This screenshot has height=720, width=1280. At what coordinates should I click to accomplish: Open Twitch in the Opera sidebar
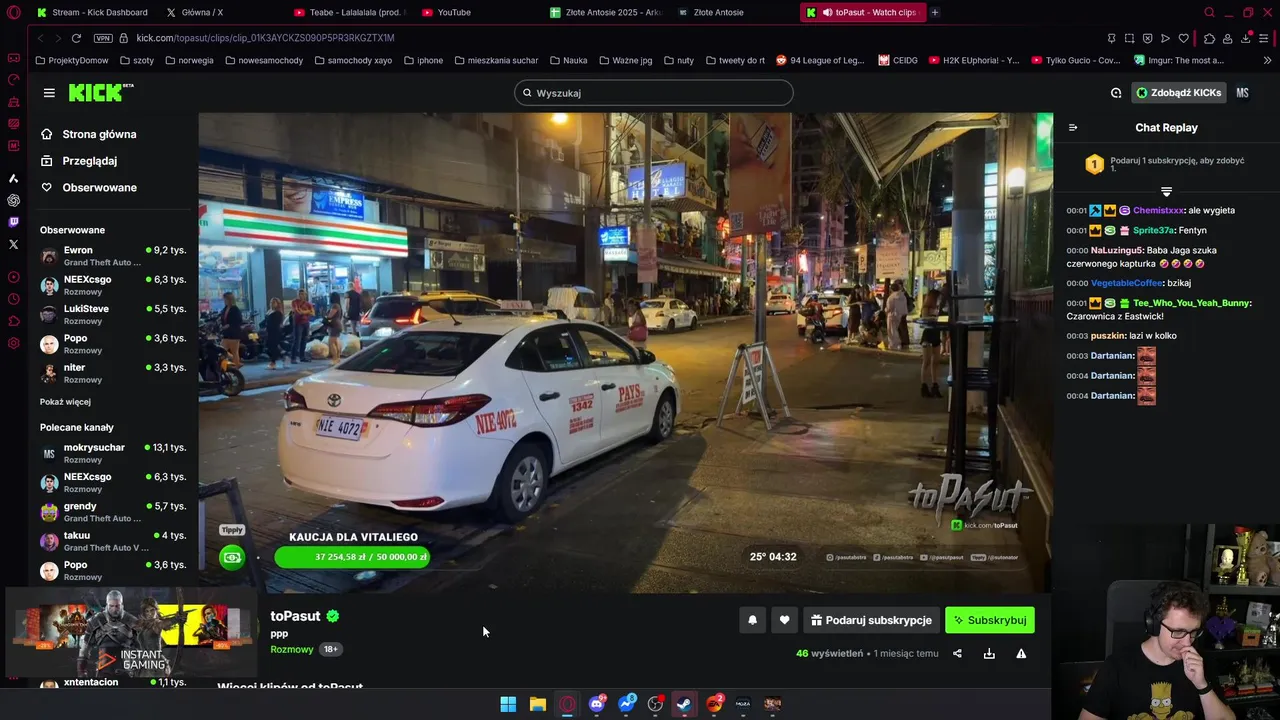click(x=13, y=222)
